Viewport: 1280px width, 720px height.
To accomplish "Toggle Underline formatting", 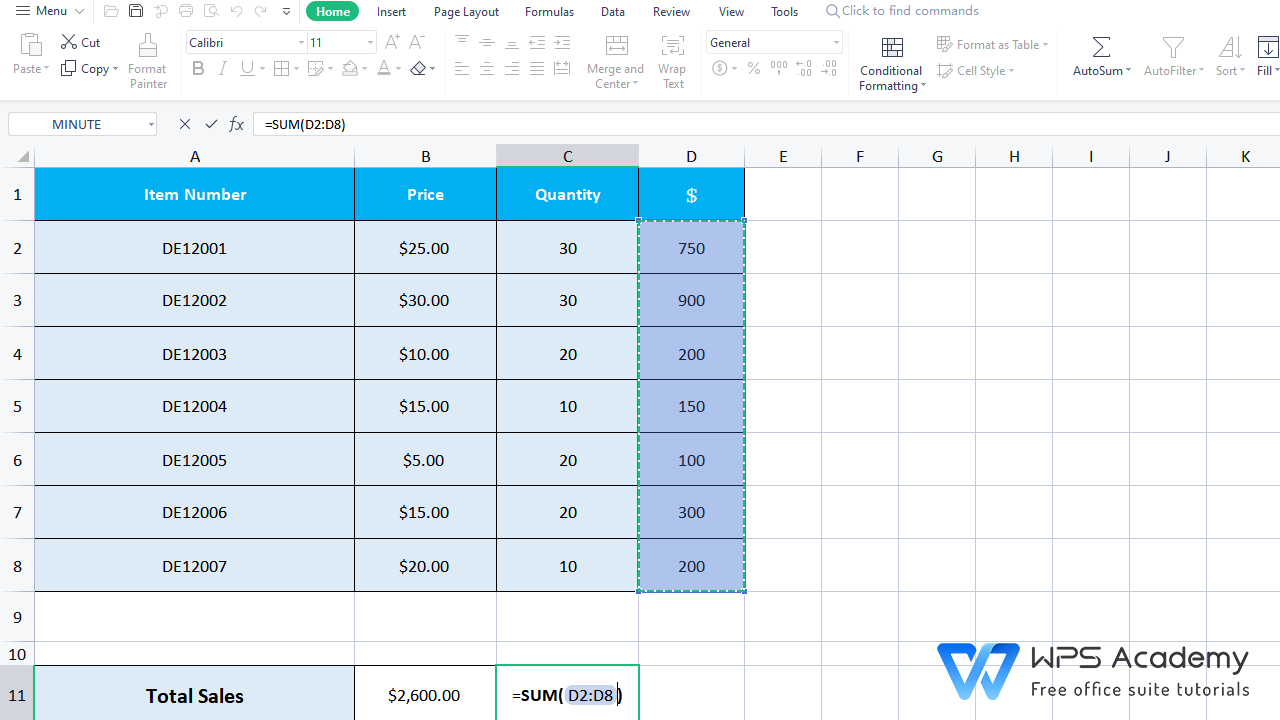I will tap(247, 68).
